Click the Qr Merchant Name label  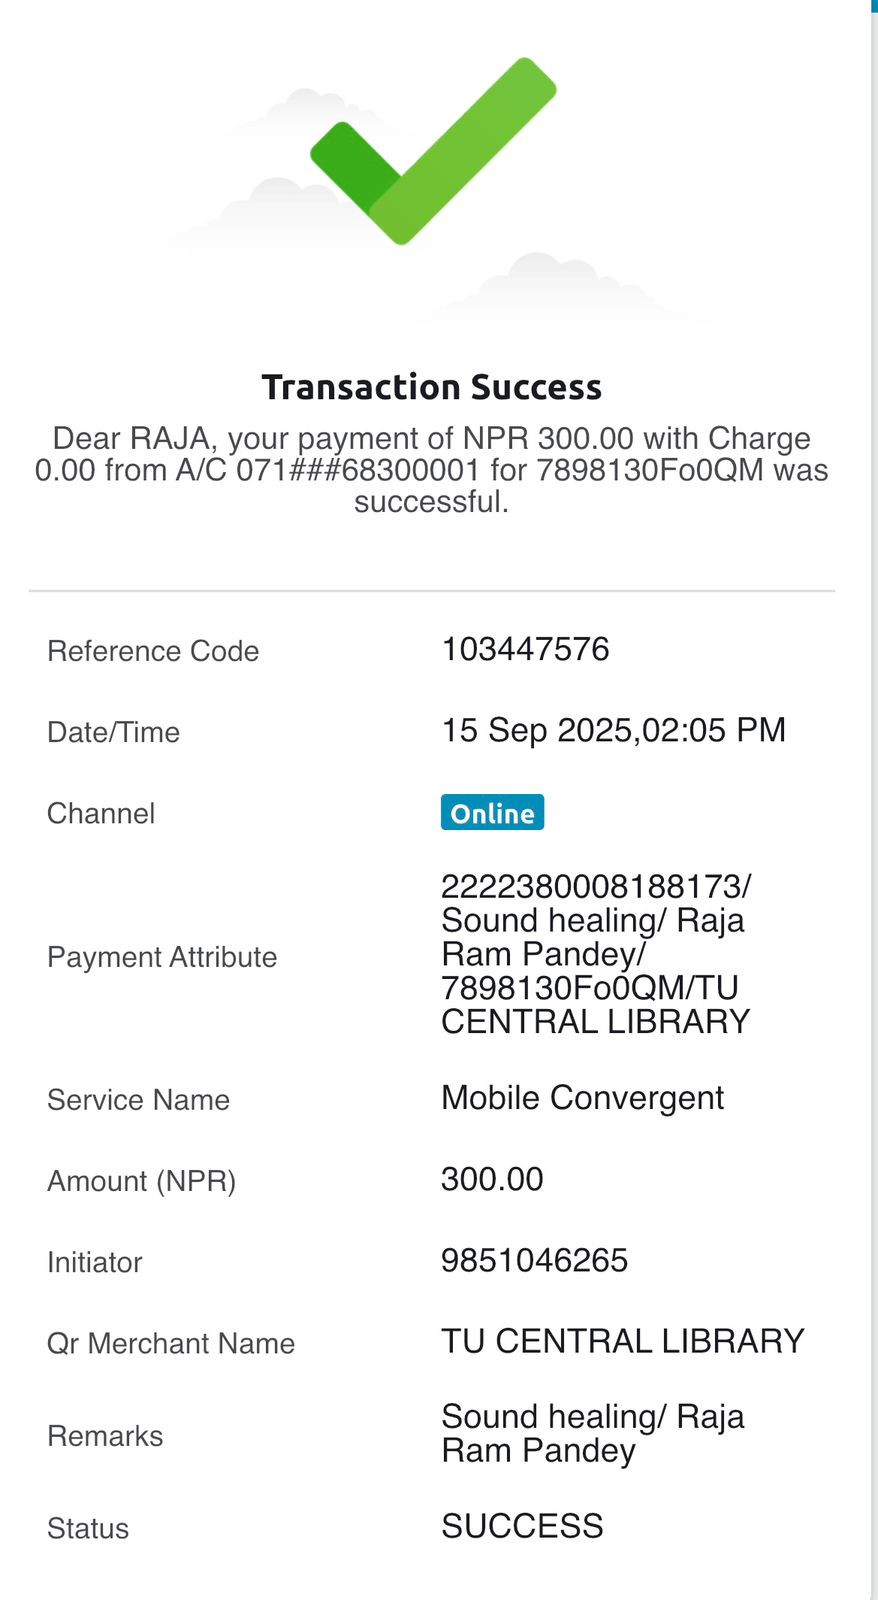point(171,1343)
